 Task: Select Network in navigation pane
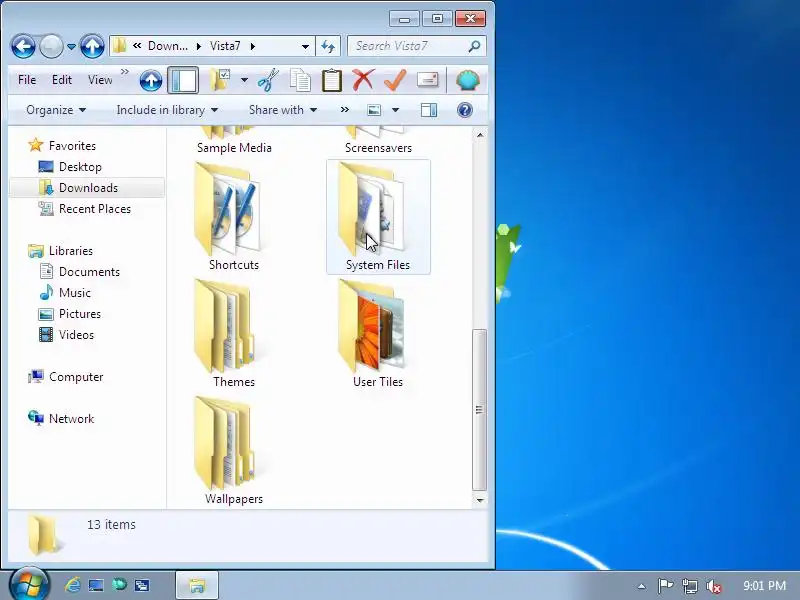(x=71, y=419)
